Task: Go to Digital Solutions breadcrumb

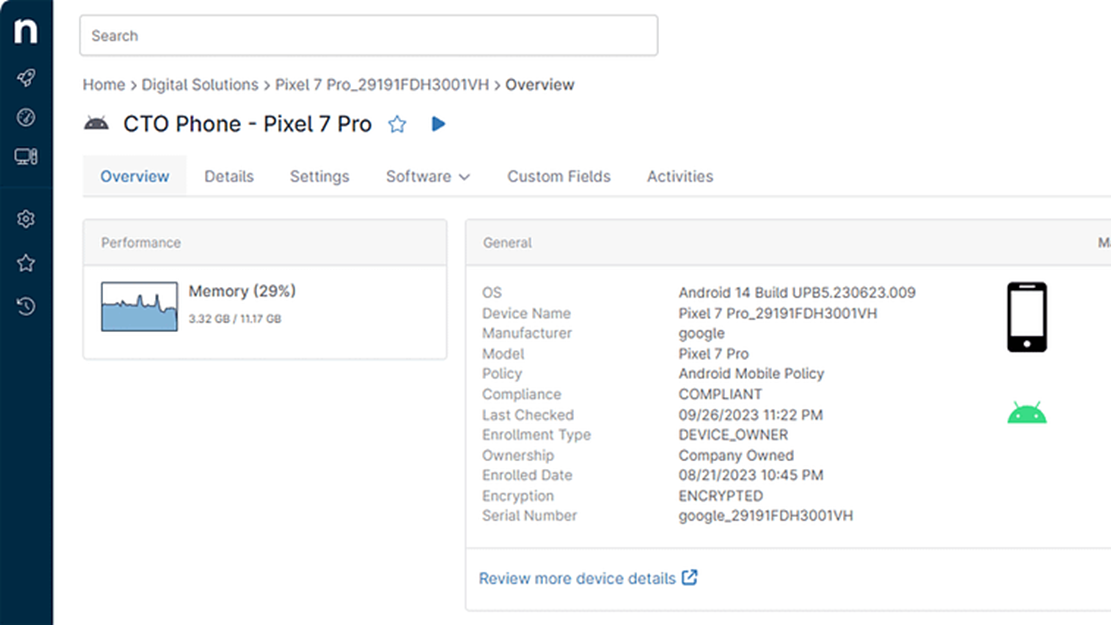Action: (x=199, y=85)
